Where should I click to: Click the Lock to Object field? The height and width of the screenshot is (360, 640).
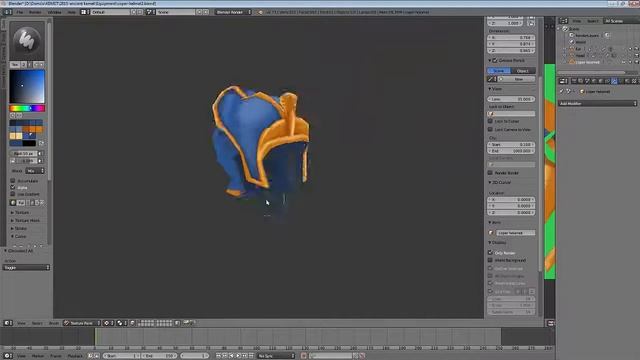511,114
